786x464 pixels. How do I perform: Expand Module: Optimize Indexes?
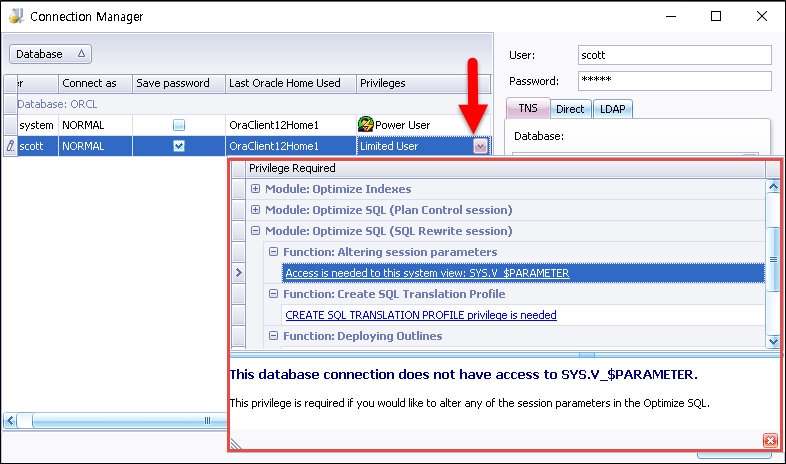tap(256, 189)
